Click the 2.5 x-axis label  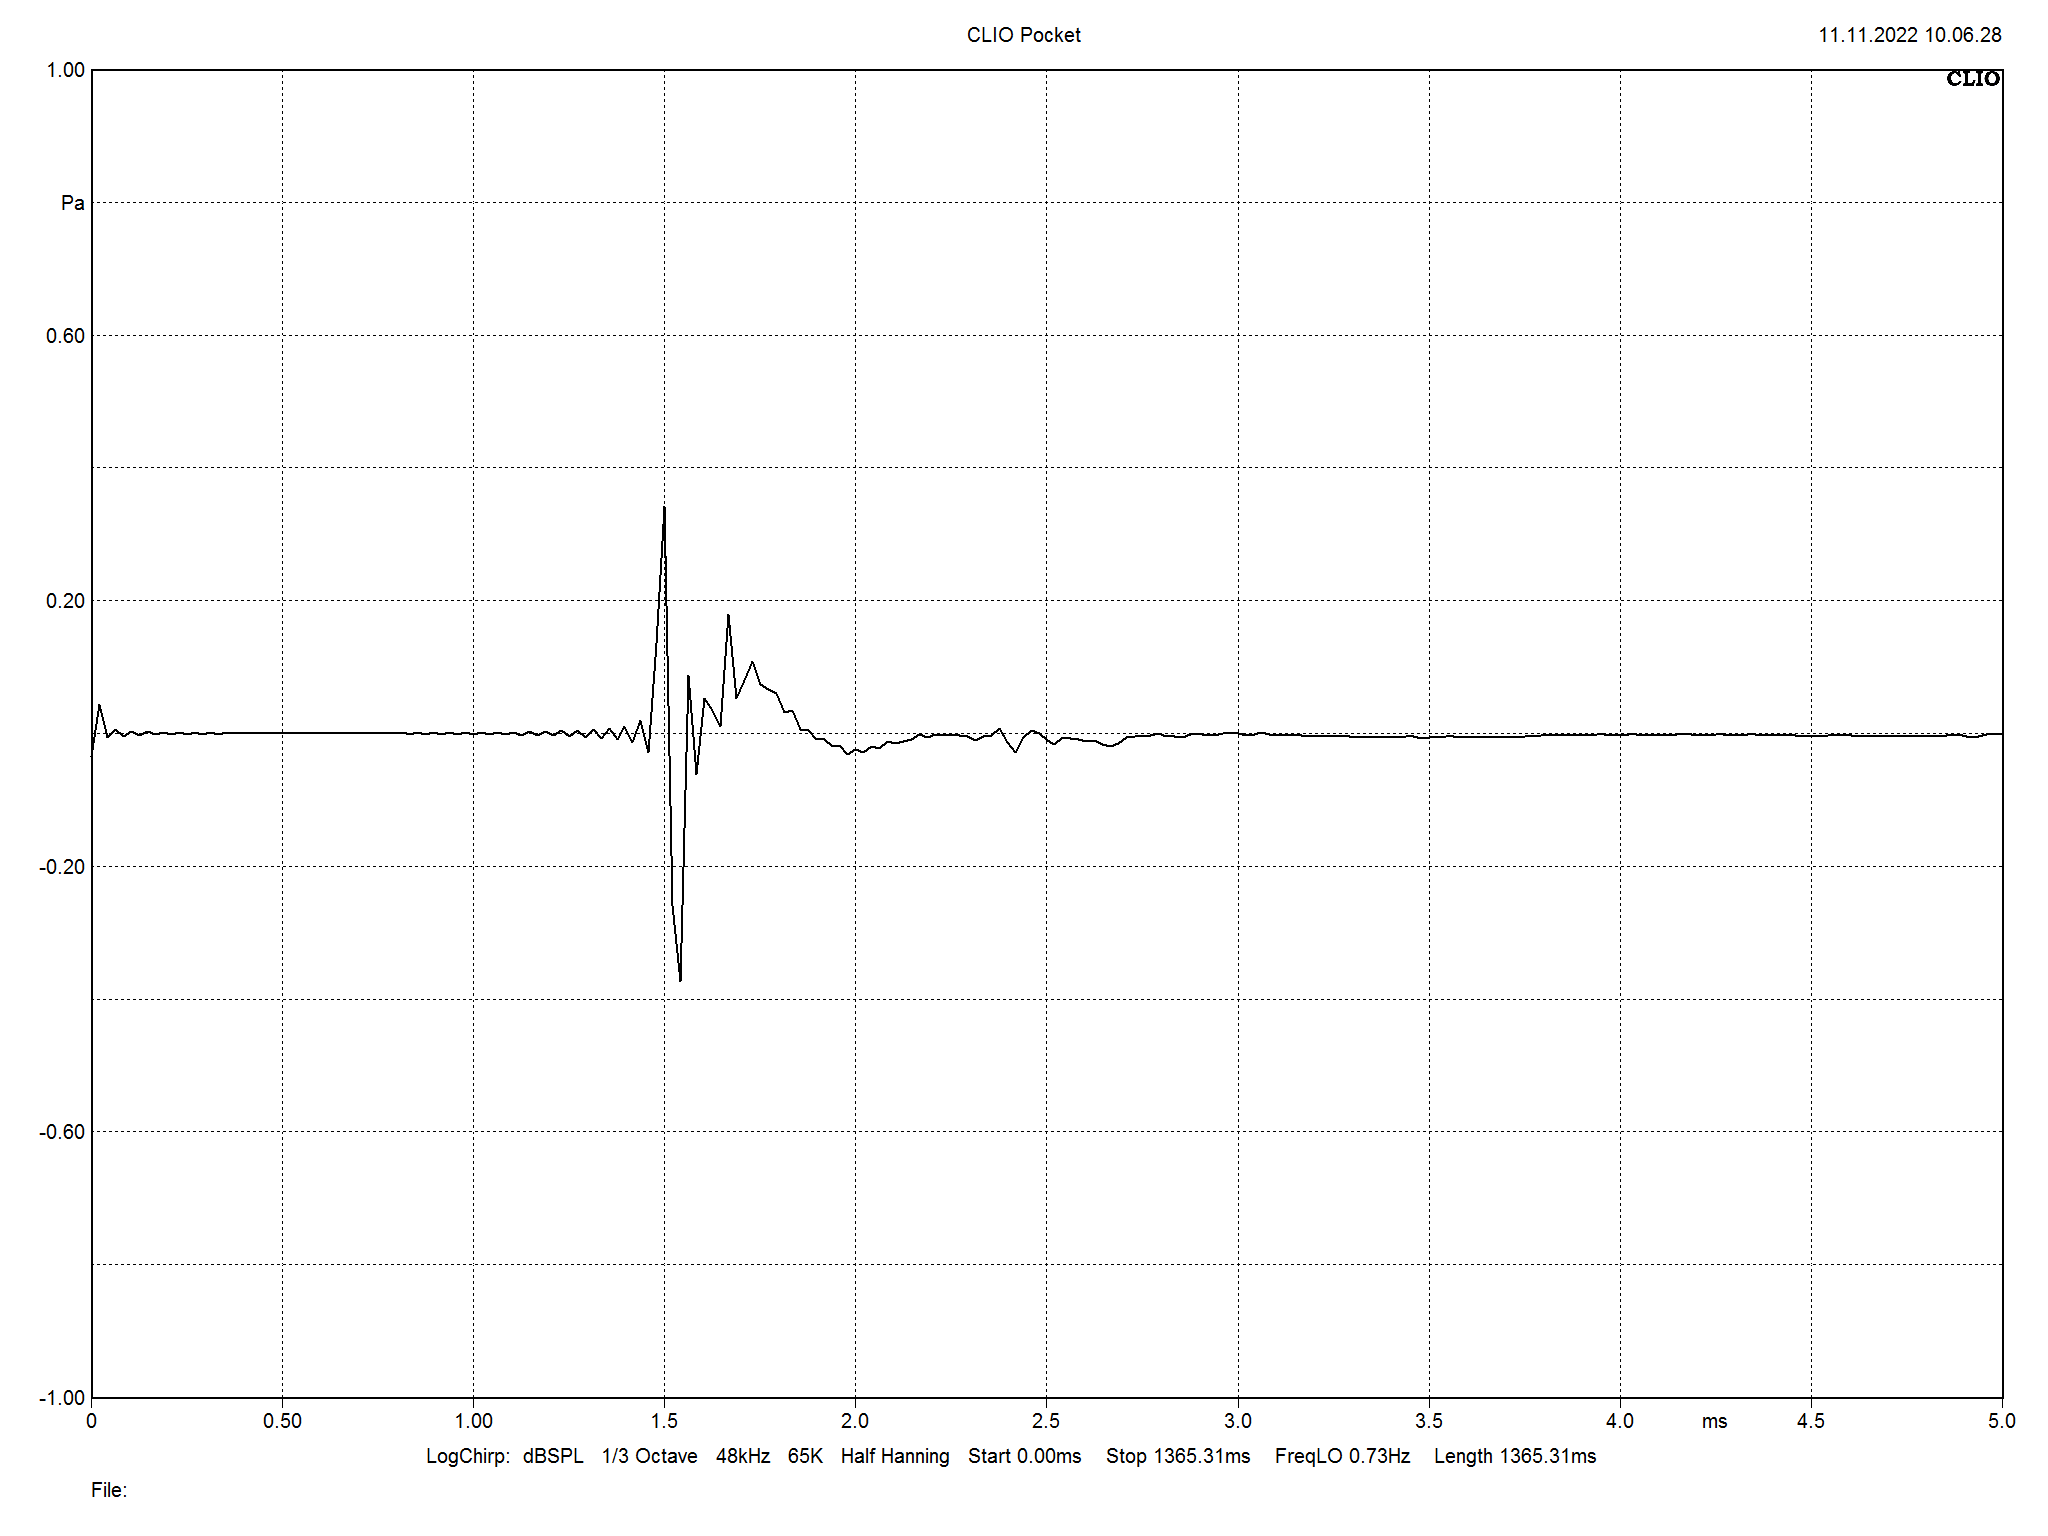pyautogui.click(x=1046, y=1421)
